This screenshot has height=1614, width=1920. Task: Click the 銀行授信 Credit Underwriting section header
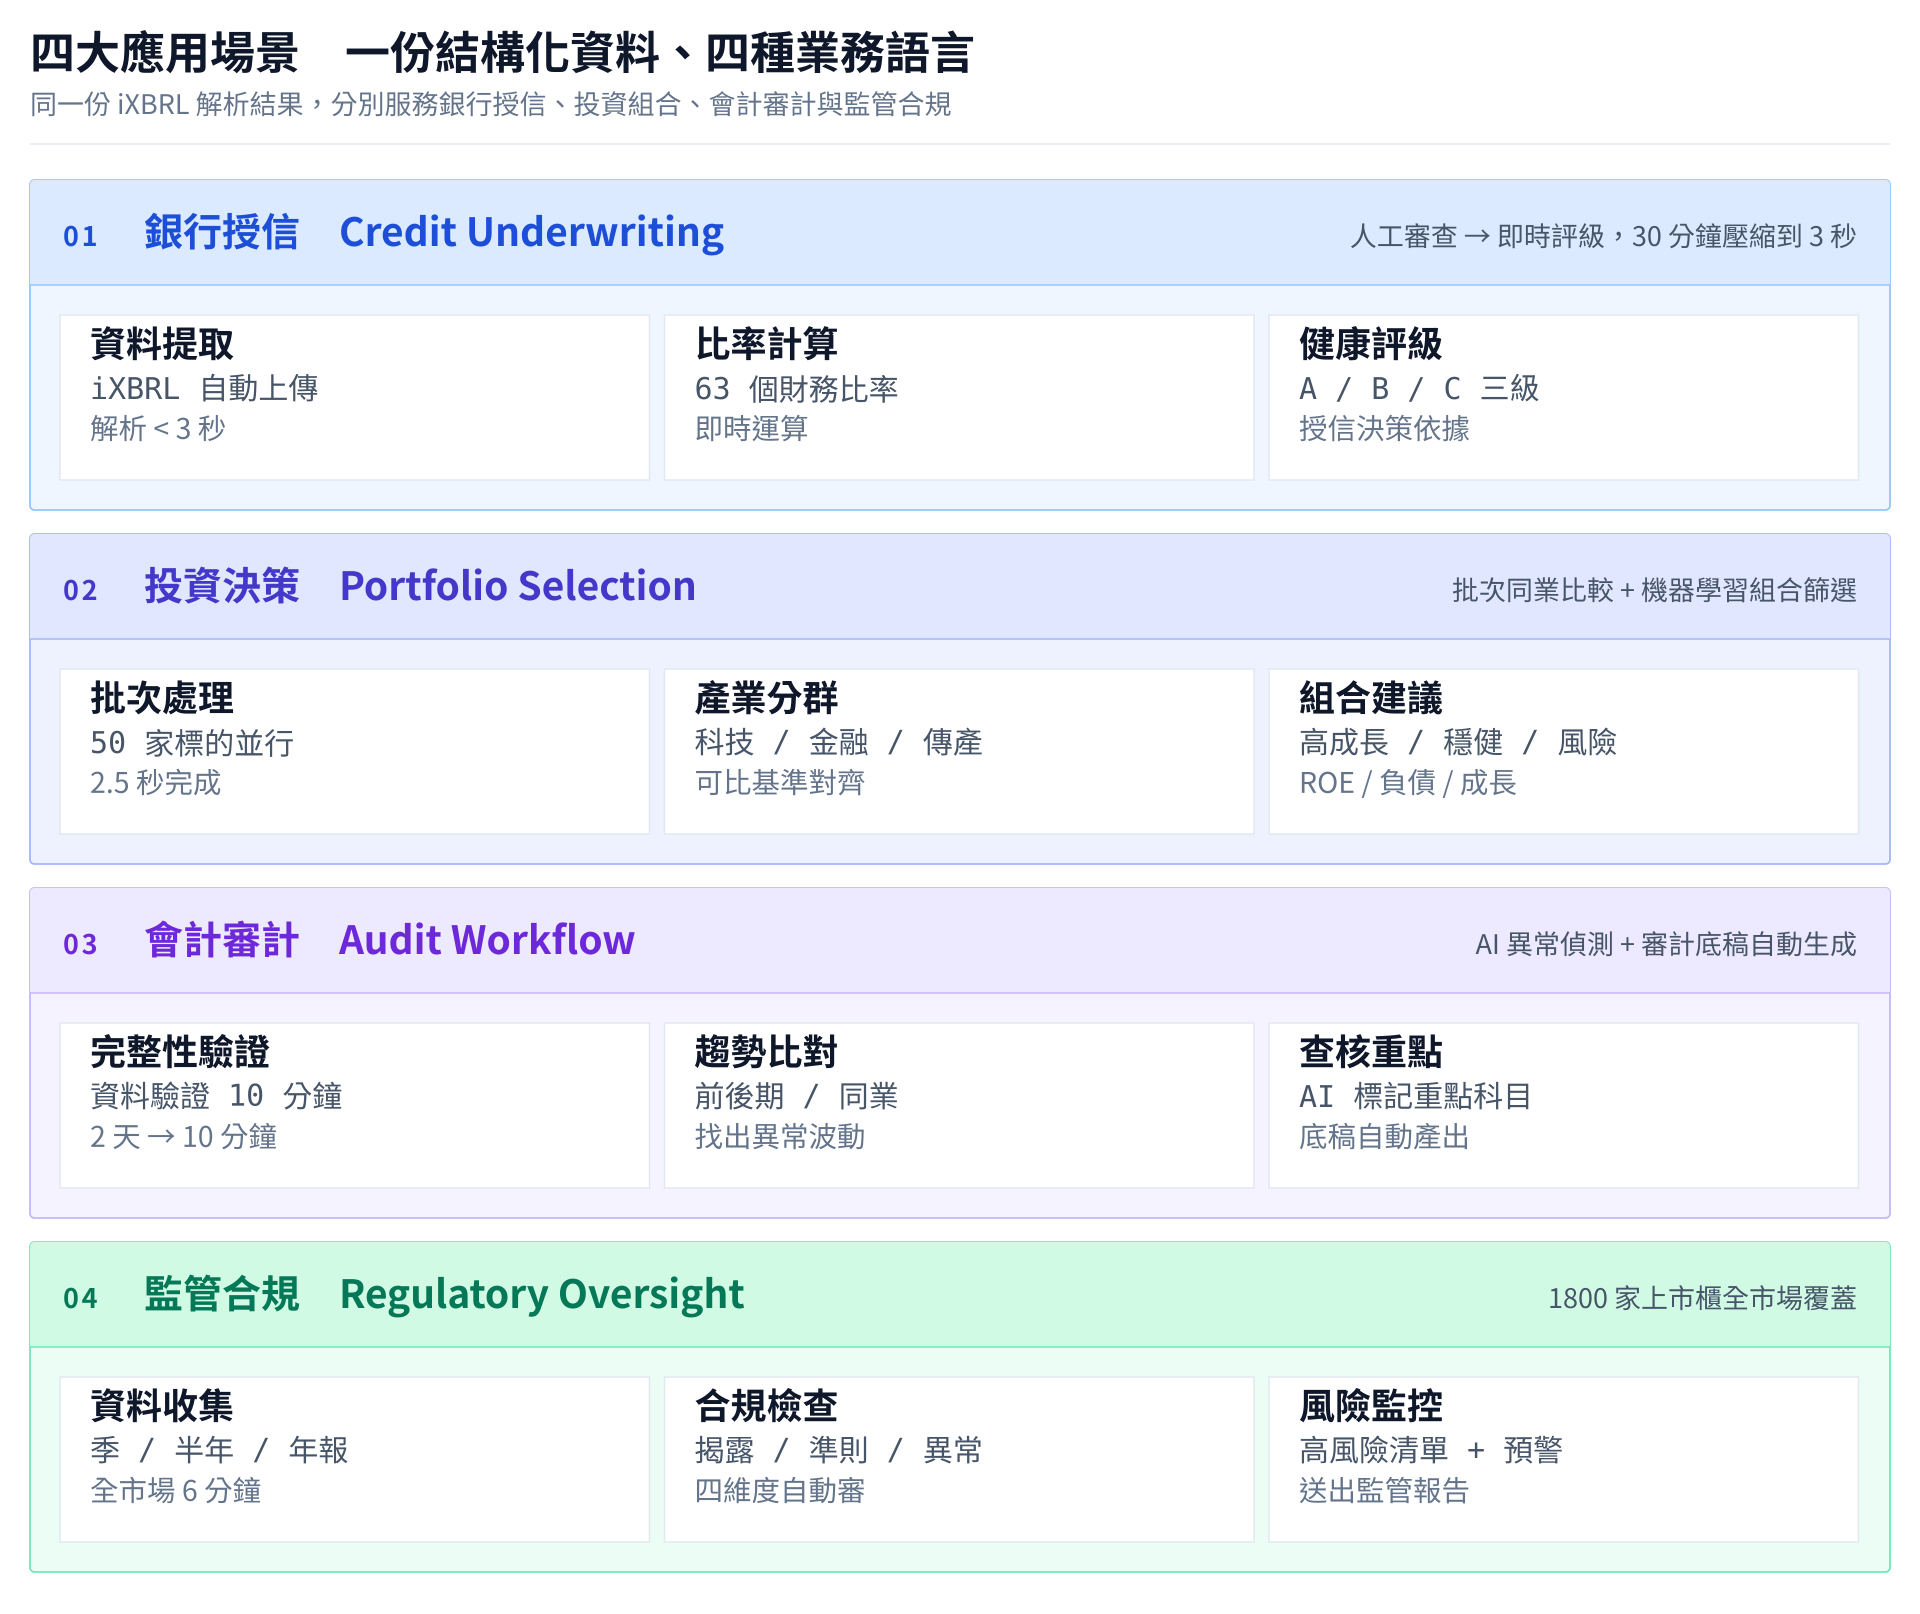pyautogui.click(x=960, y=233)
